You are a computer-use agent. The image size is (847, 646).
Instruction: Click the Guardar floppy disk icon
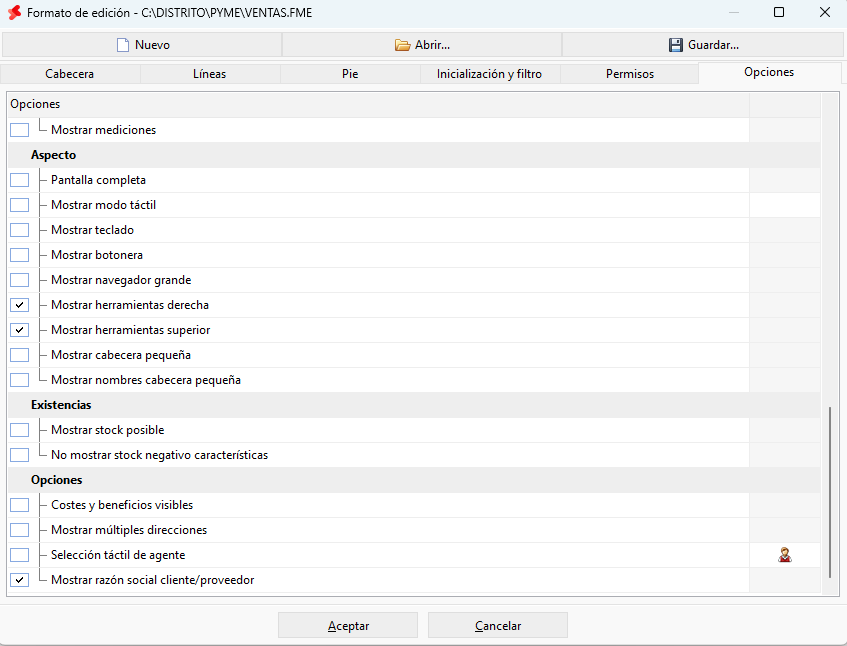click(676, 45)
